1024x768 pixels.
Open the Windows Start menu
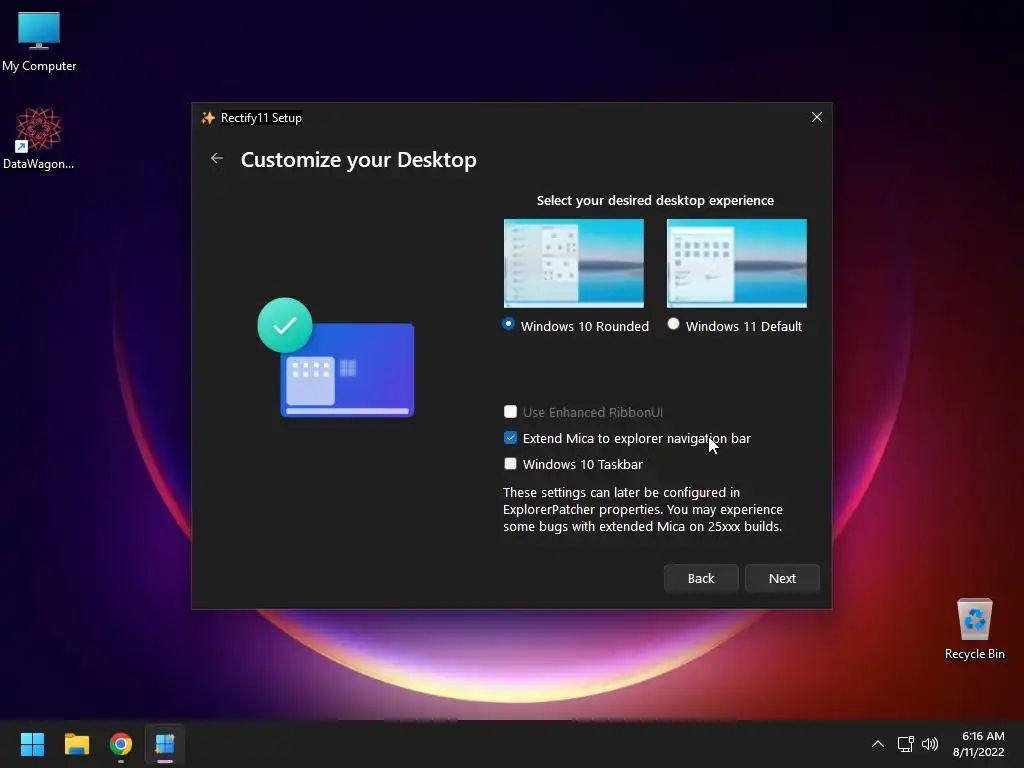[32, 744]
